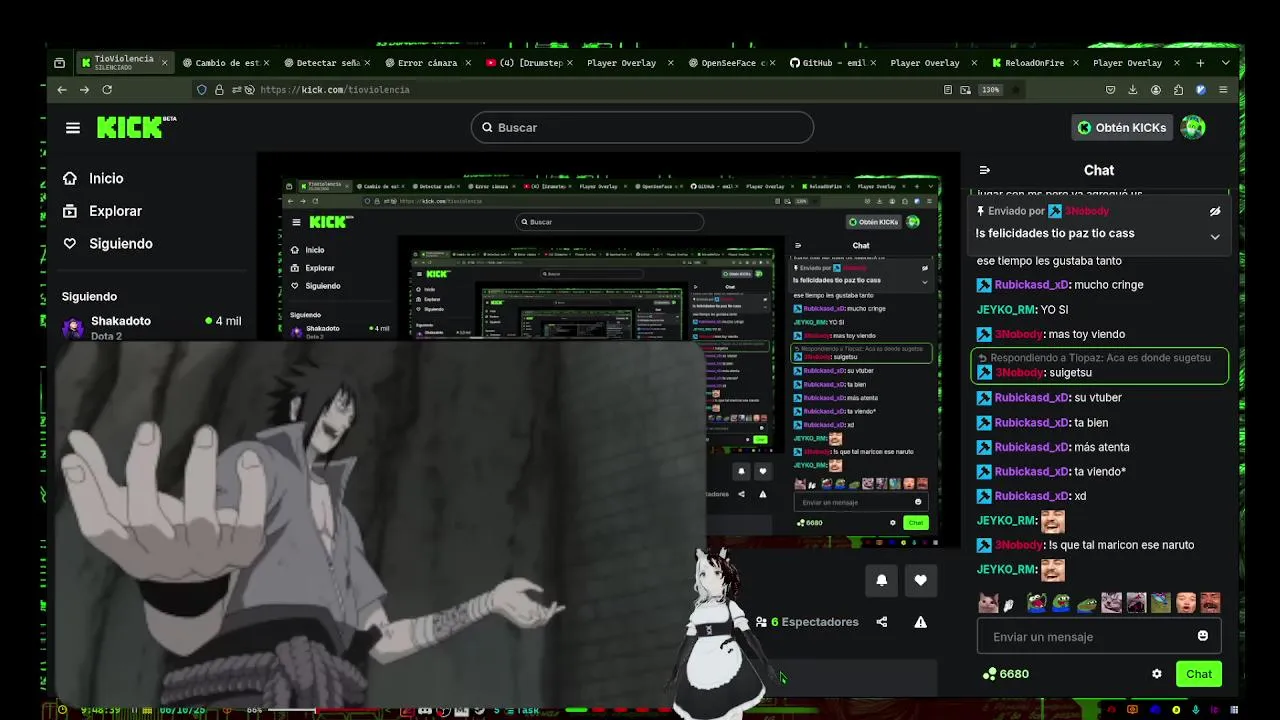Click the stream video player

click(608, 350)
